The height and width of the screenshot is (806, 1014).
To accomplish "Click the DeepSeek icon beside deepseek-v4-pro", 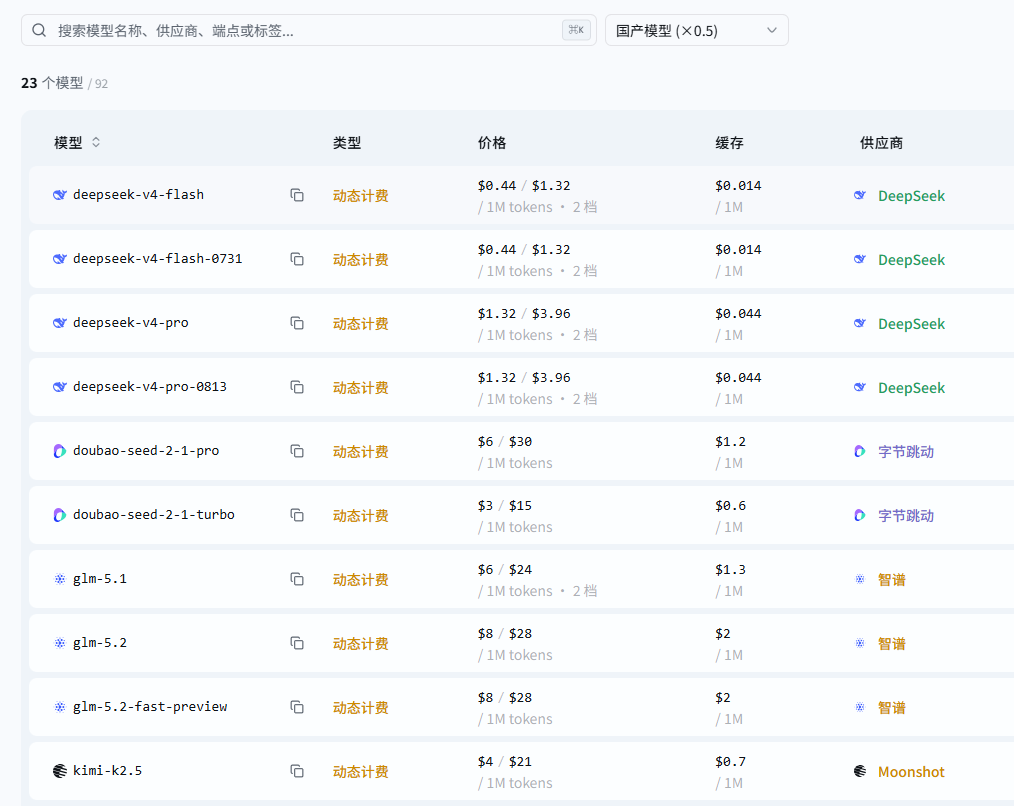I will [59, 323].
